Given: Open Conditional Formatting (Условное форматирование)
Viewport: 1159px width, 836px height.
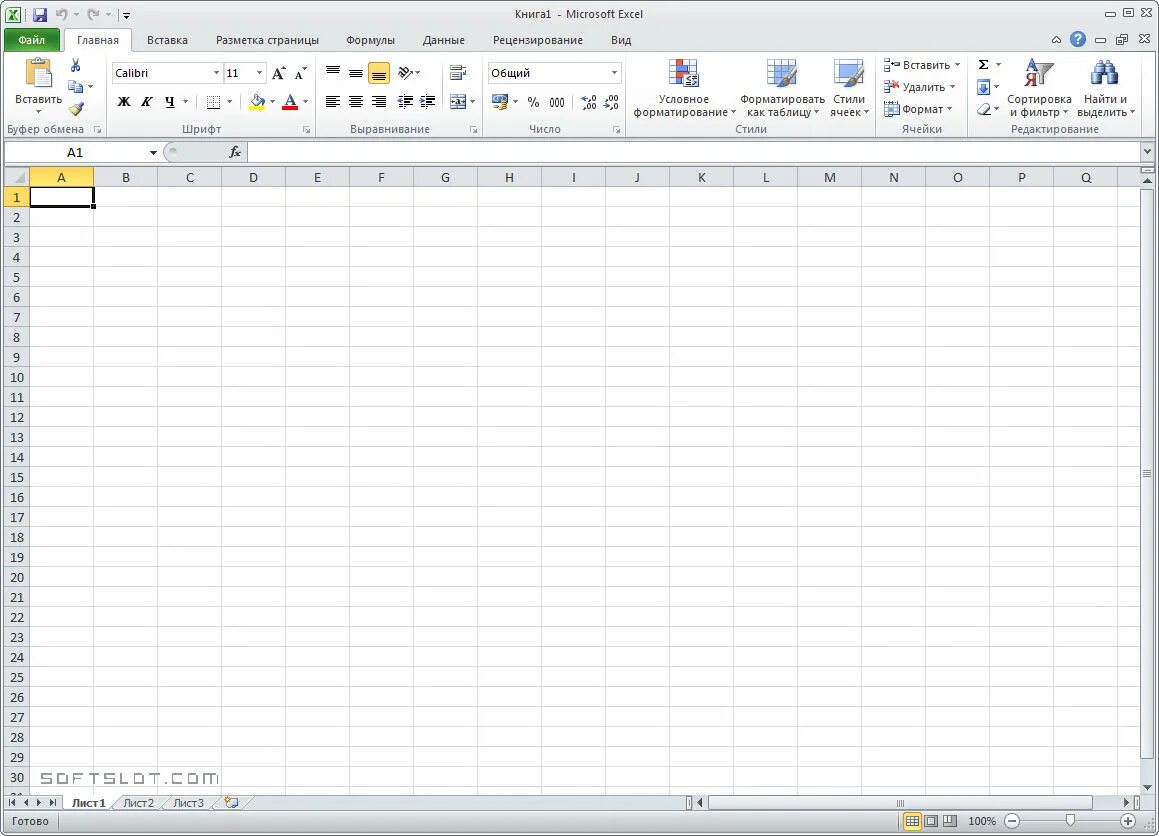Looking at the screenshot, I should tap(684, 89).
